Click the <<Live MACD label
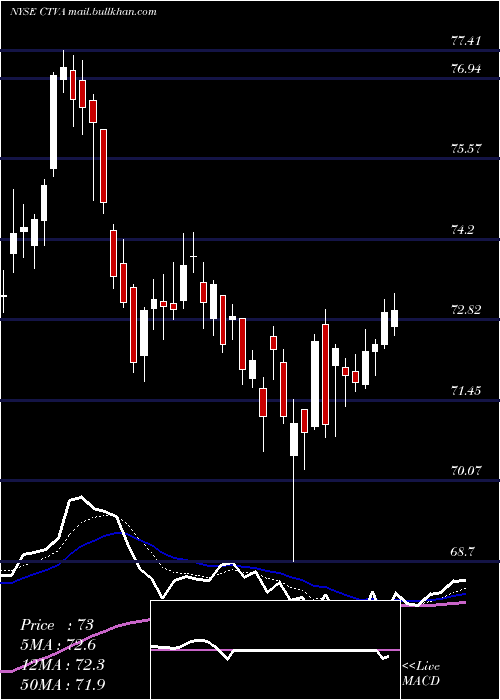This screenshot has width=500, height=700. (x=421, y=673)
